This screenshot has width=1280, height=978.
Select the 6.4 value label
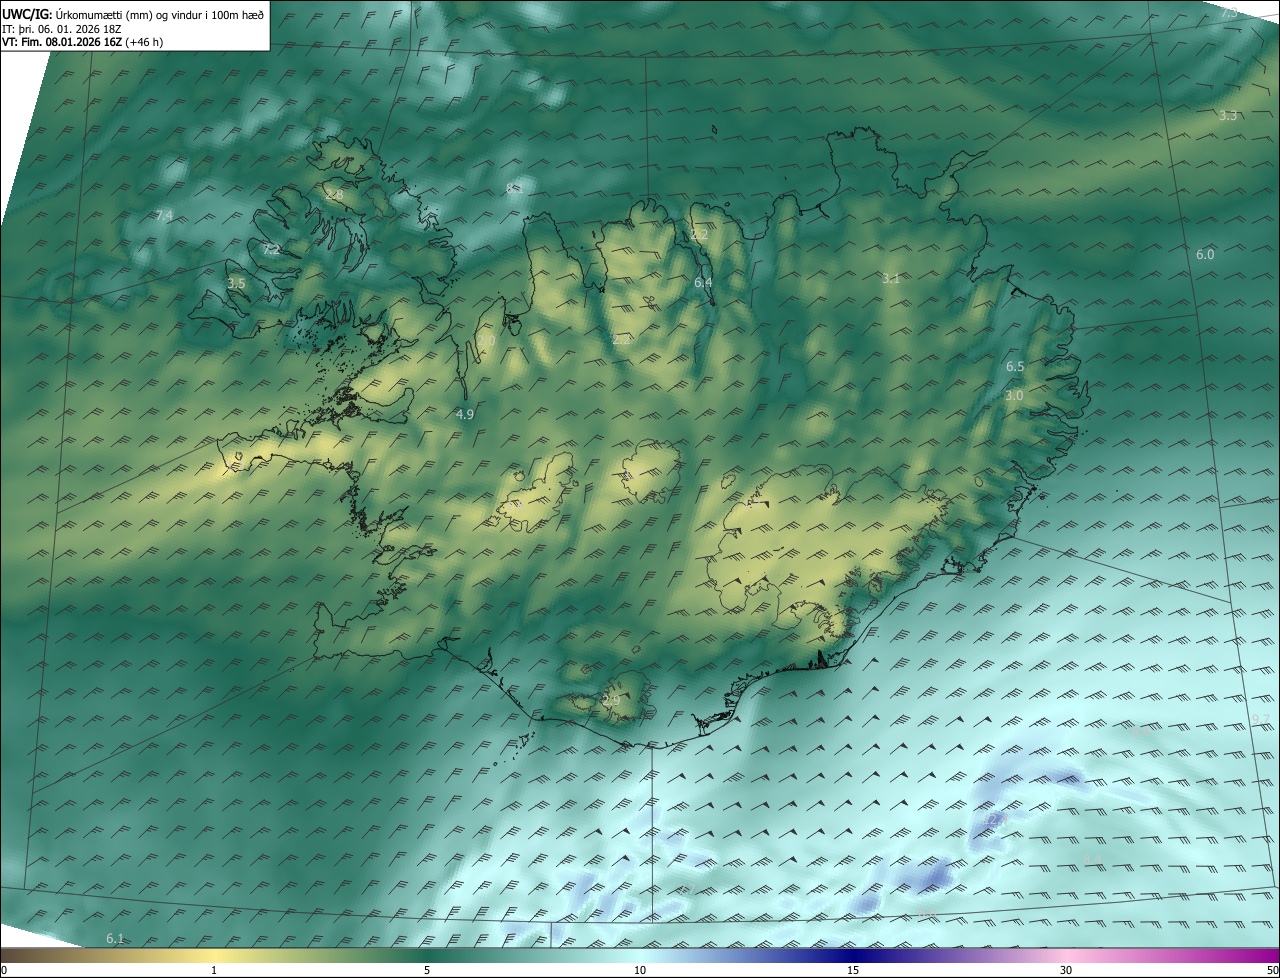pyautogui.click(x=703, y=283)
